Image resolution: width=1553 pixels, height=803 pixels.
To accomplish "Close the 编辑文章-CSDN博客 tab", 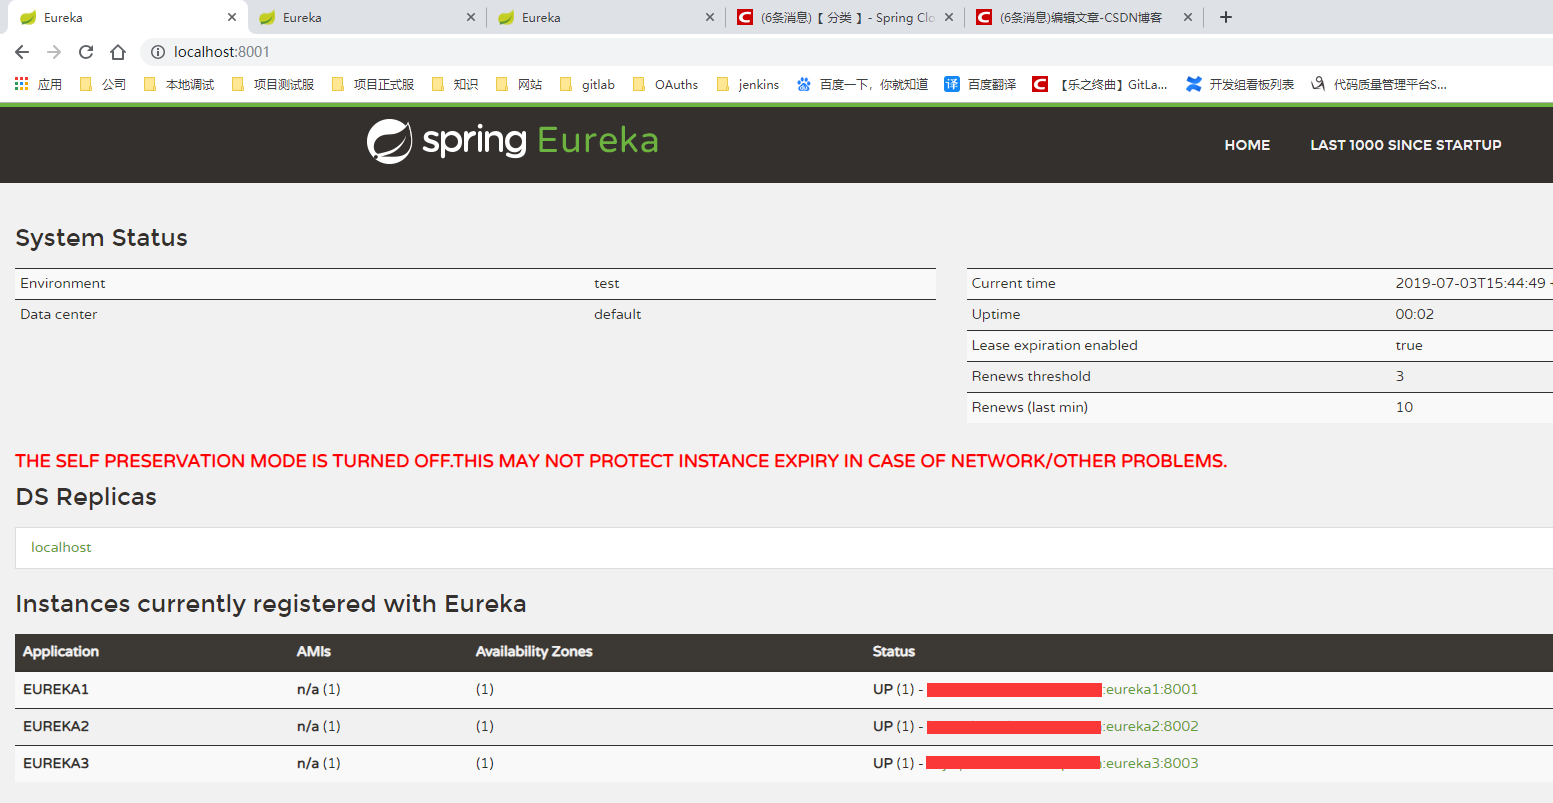I will pos(1188,17).
